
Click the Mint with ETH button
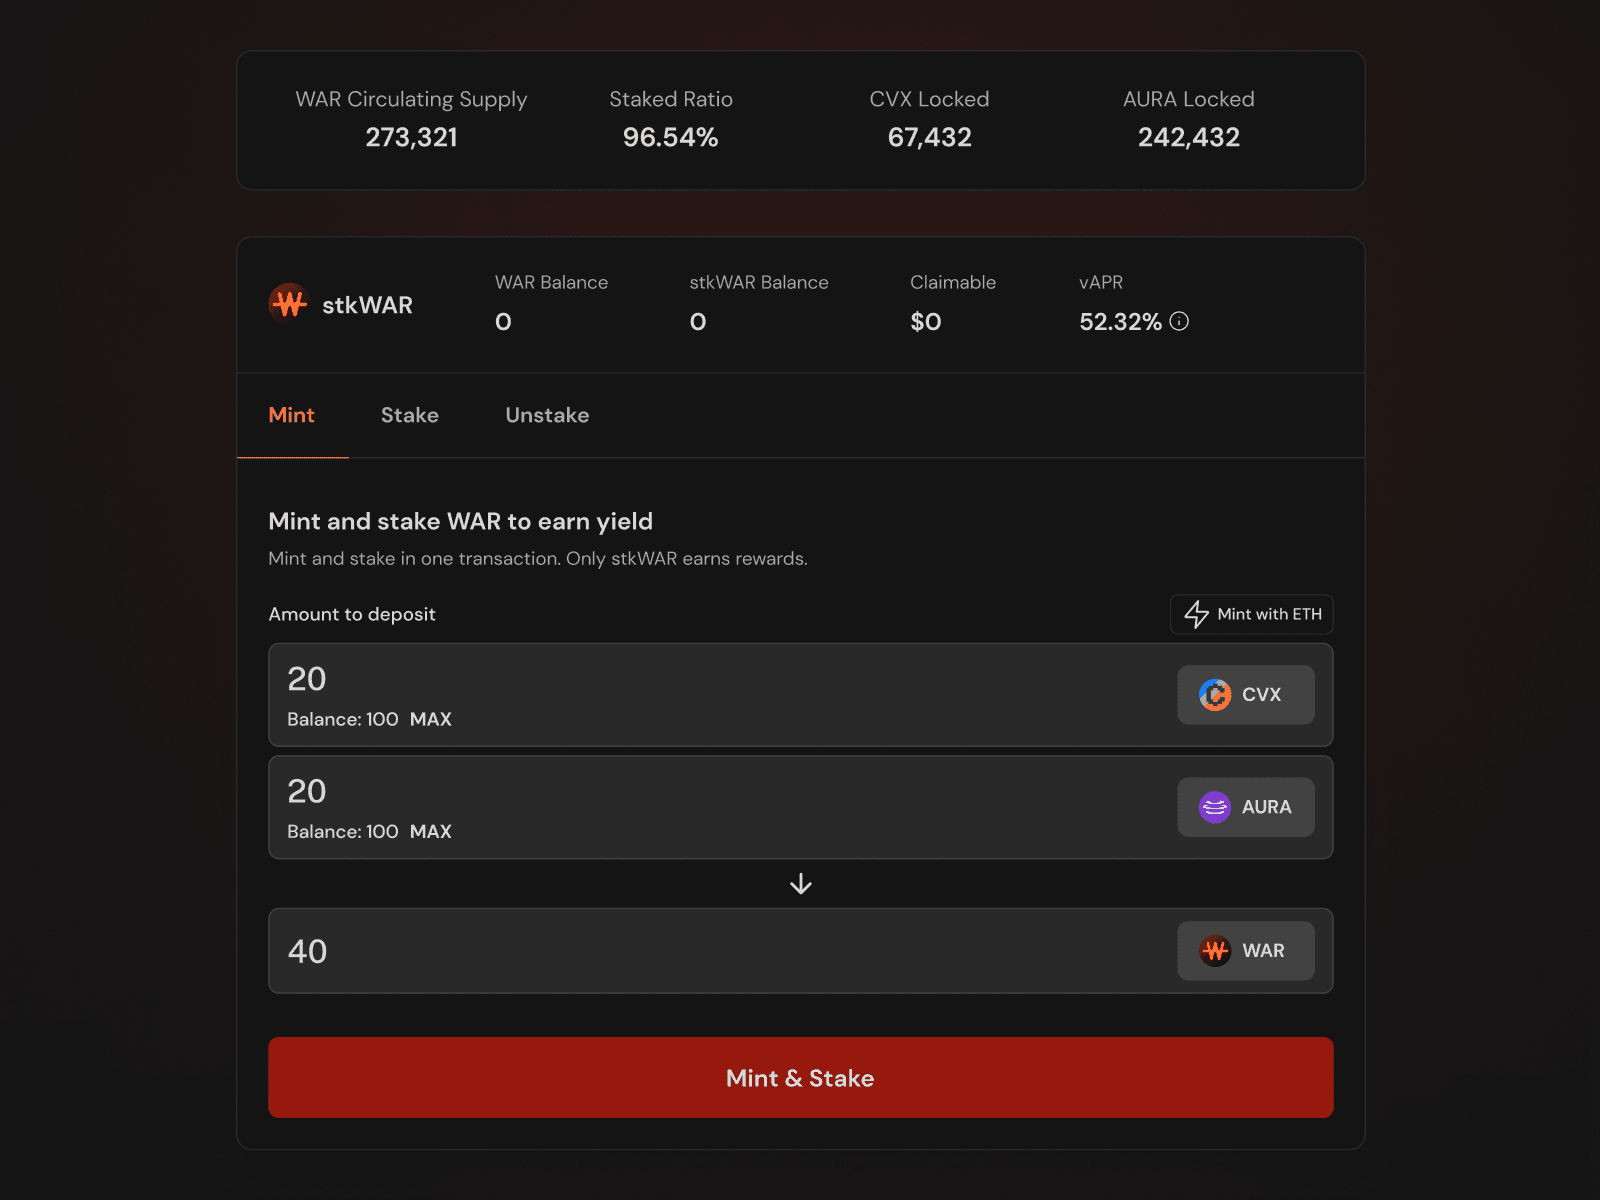pos(1252,614)
